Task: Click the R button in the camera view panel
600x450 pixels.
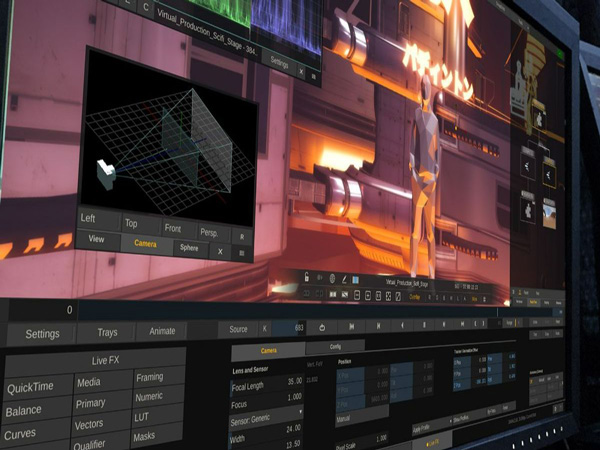Action: [240, 234]
